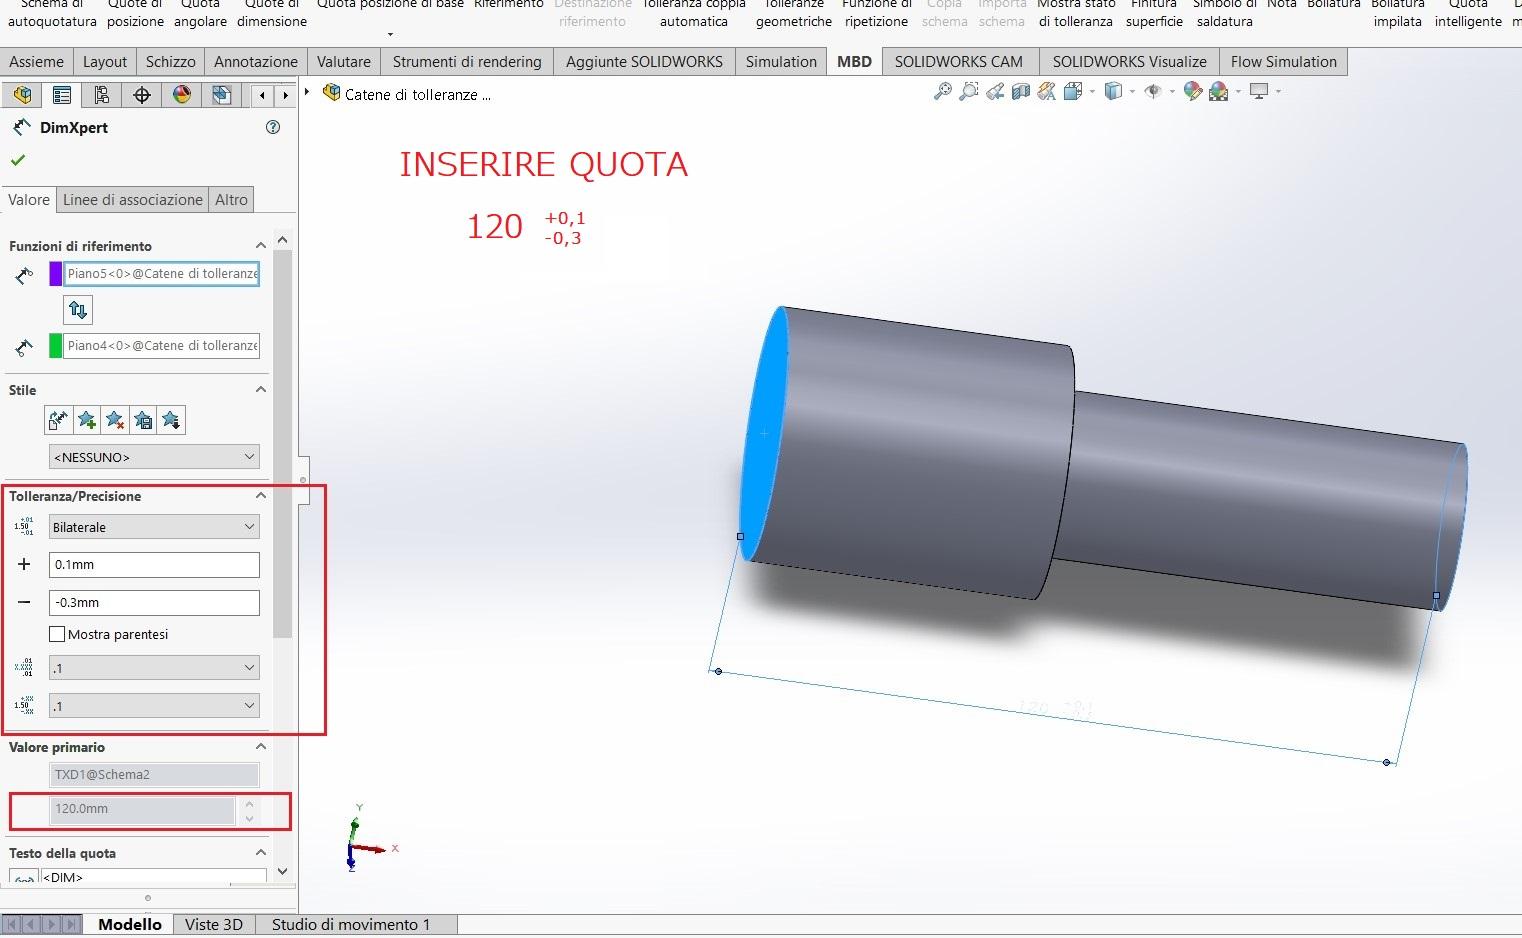Switch to the Altro tab

[x=231, y=200]
